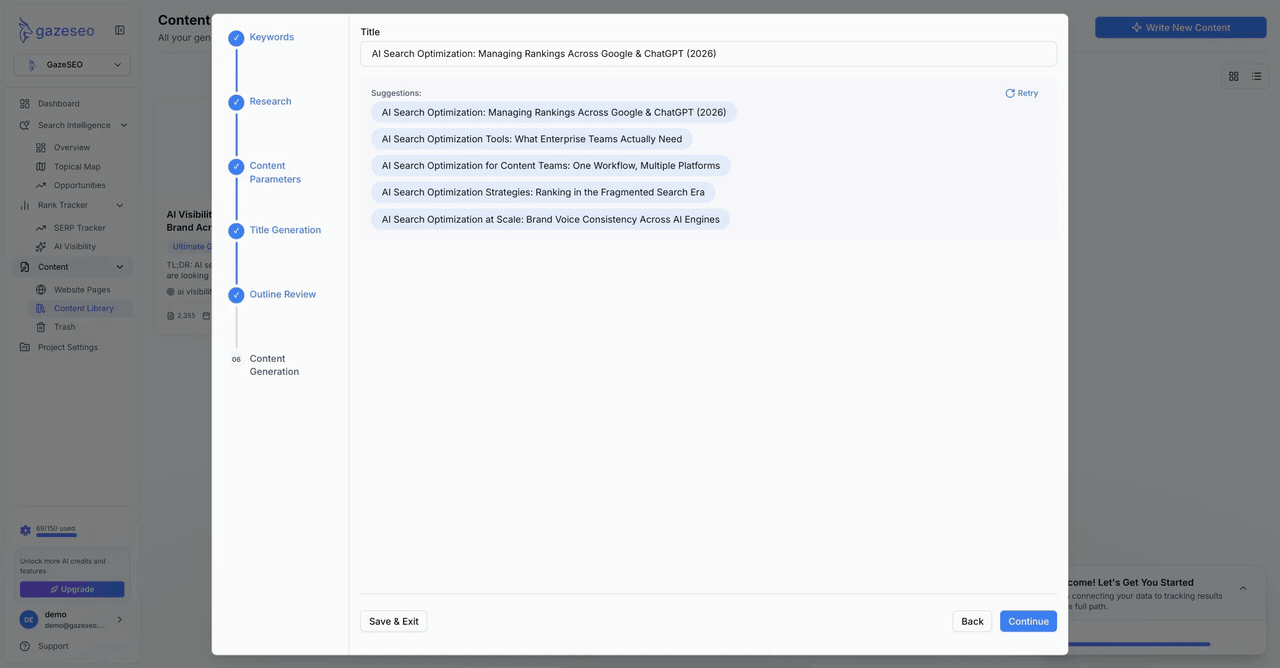Click the SERP Tracker icon

coord(41,228)
